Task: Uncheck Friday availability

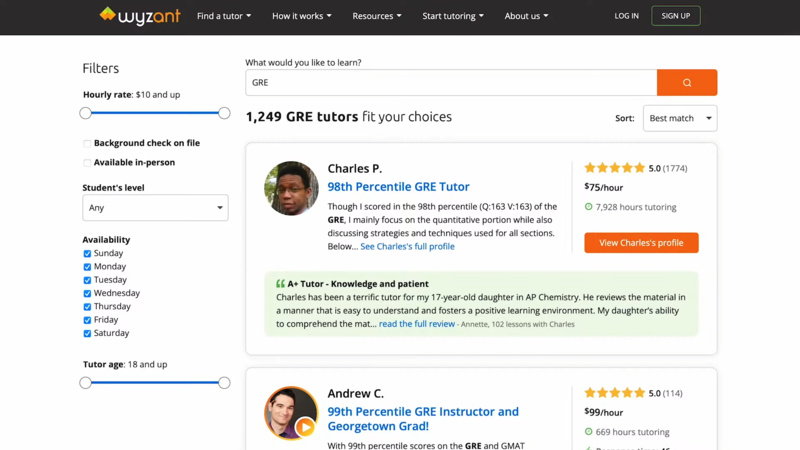Action: [x=87, y=320]
